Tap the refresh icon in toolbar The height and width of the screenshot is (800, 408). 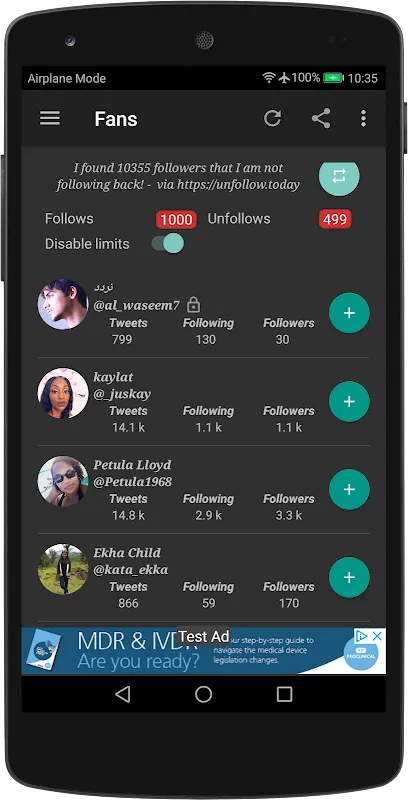pos(272,118)
